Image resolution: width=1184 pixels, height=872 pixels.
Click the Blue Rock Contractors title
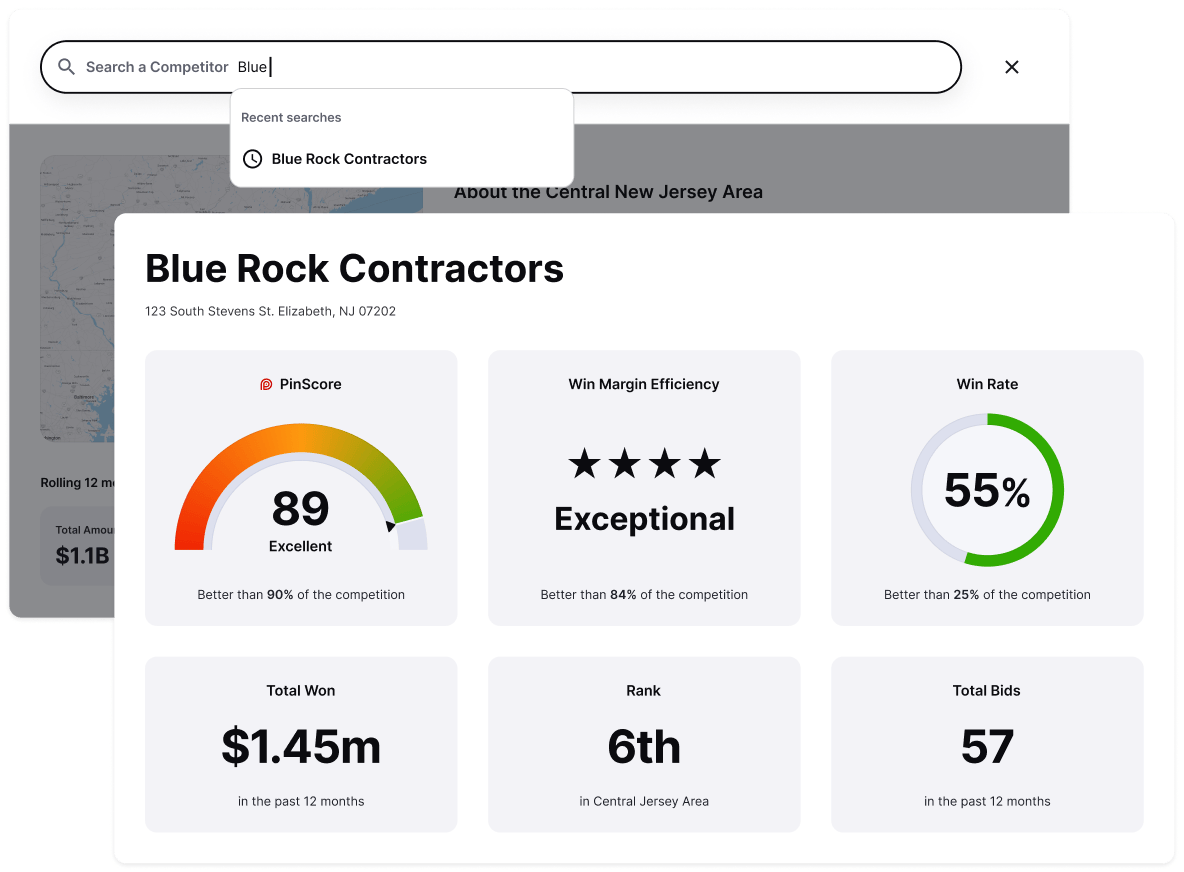[354, 269]
